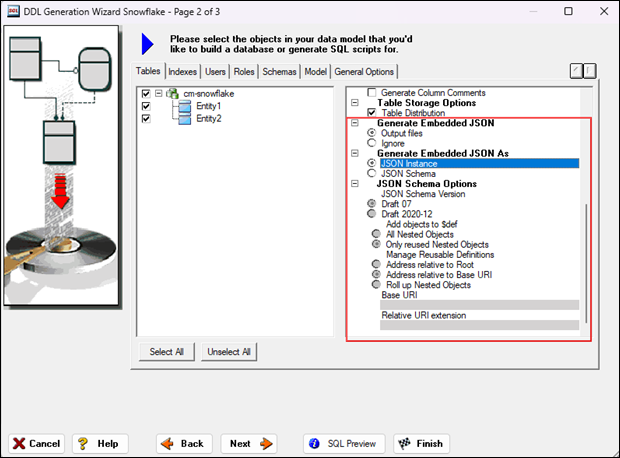Collapse the JSON Schema Options group
The height and width of the screenshot is (458, 620).
pos(355,184)
